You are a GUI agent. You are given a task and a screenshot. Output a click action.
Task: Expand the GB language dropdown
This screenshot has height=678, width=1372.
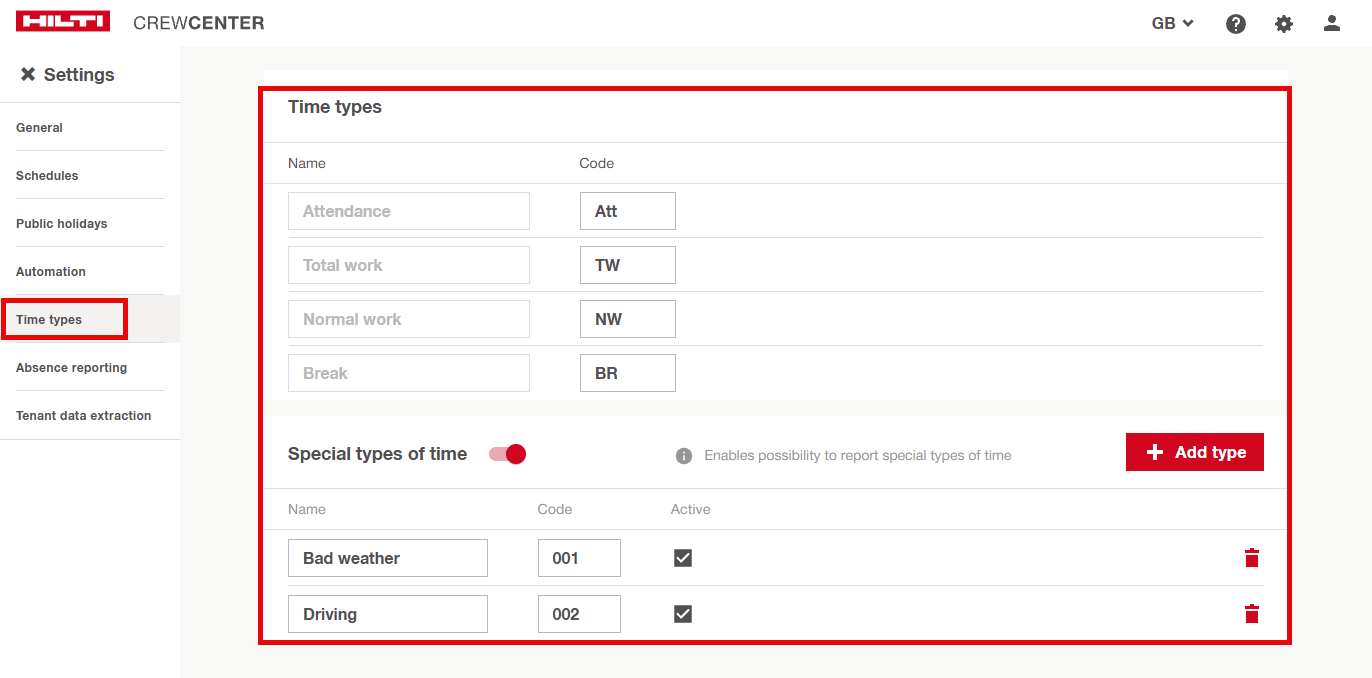point(1172,23)
